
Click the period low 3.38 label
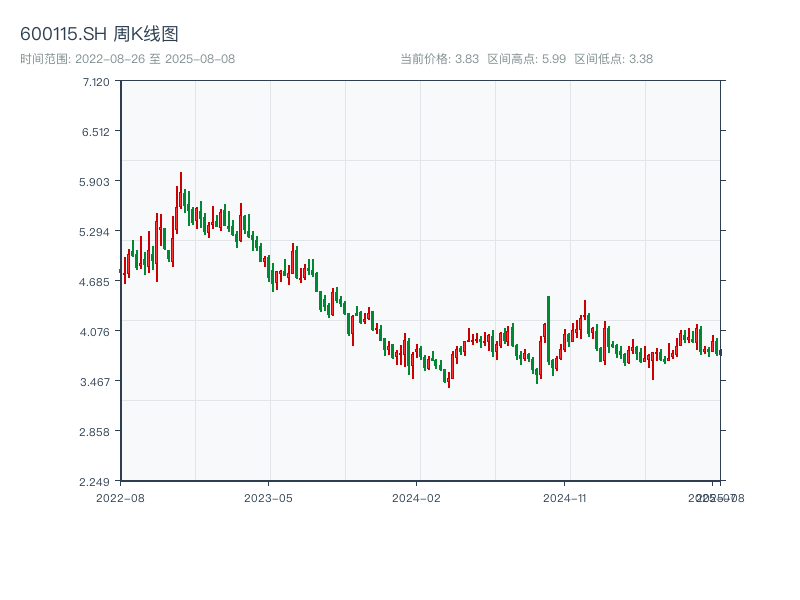613,59
